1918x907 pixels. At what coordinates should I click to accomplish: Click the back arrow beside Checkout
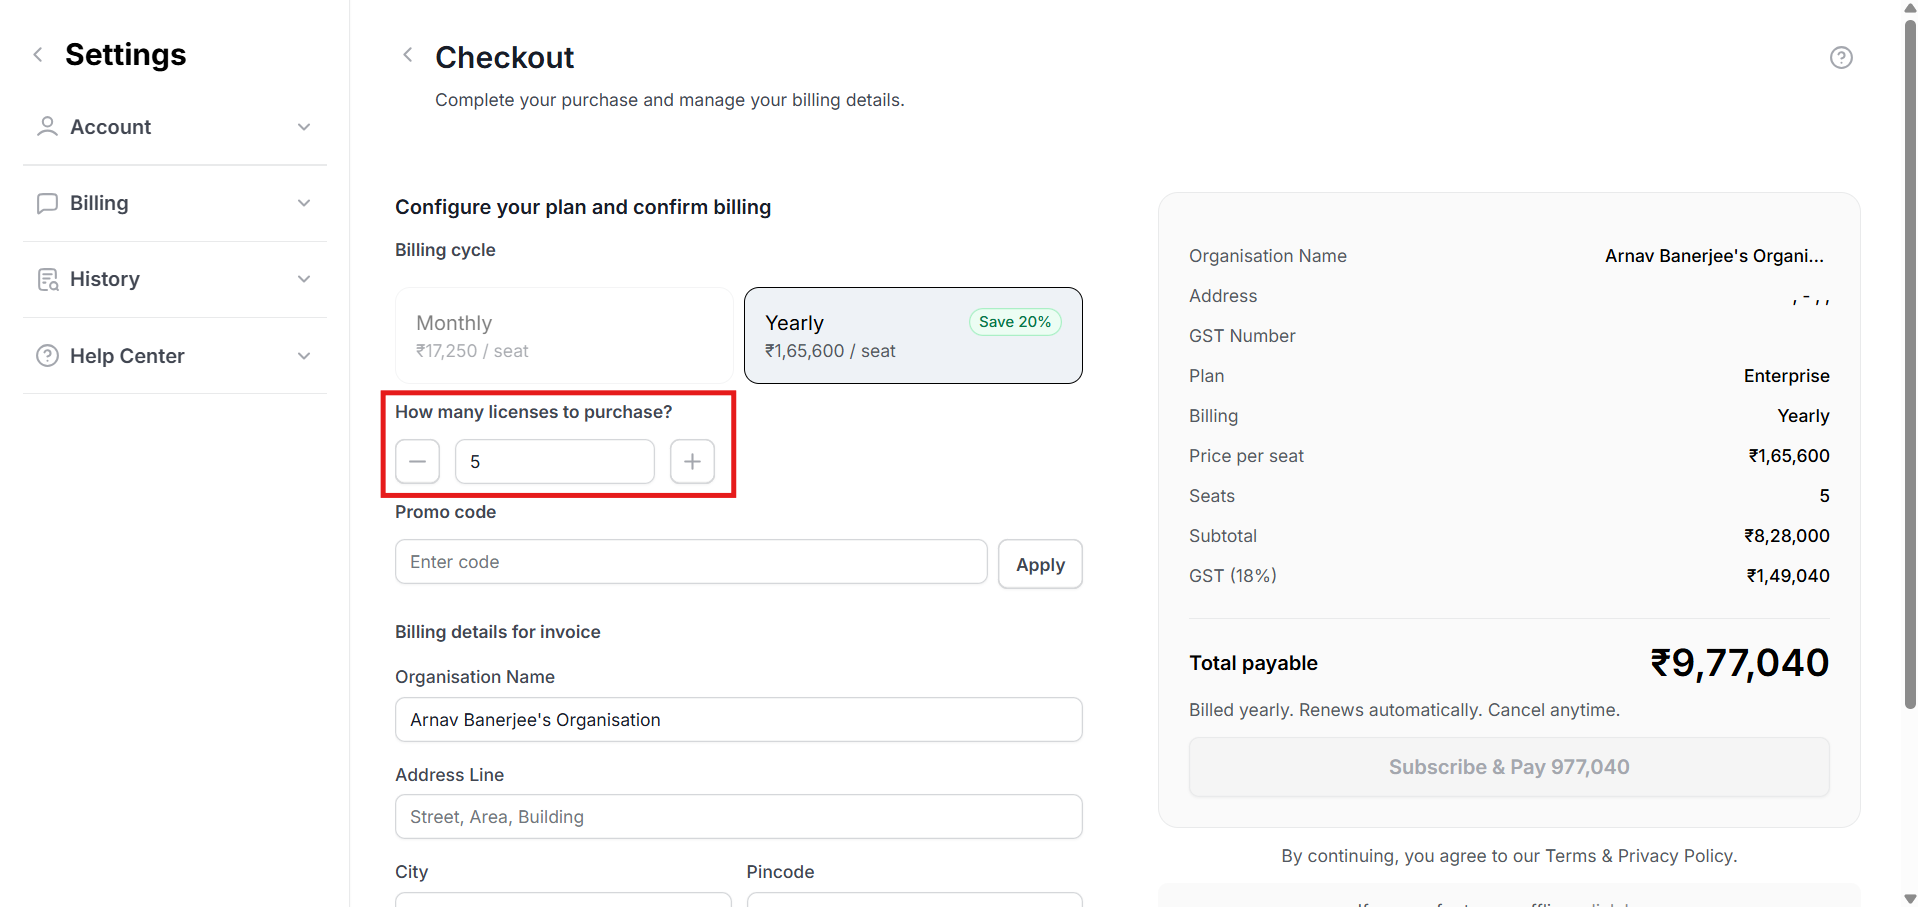click(407, 55)
